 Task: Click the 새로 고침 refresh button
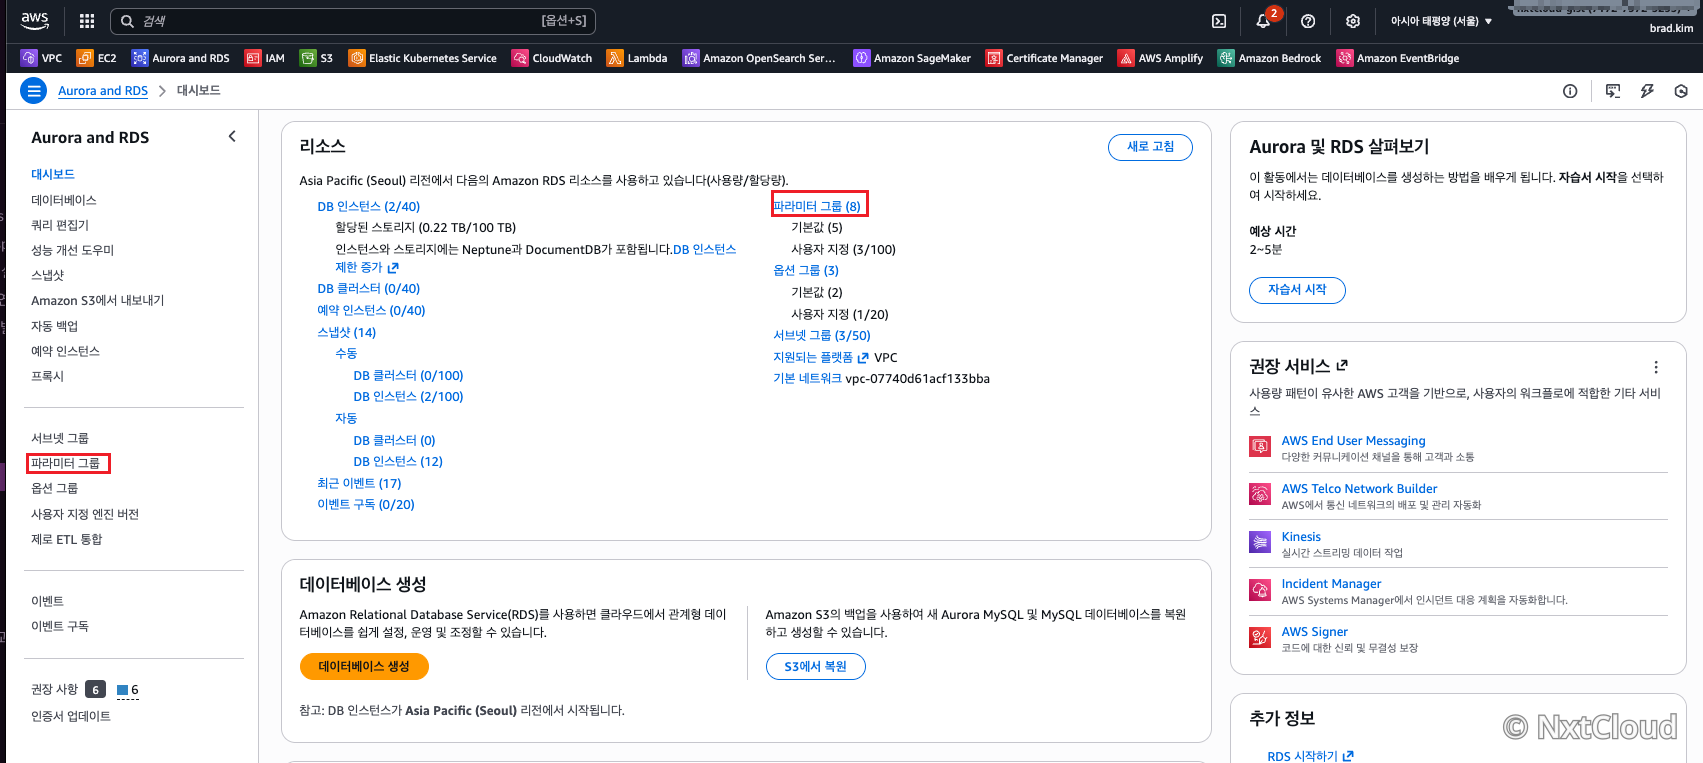[x=1150, y=147]
